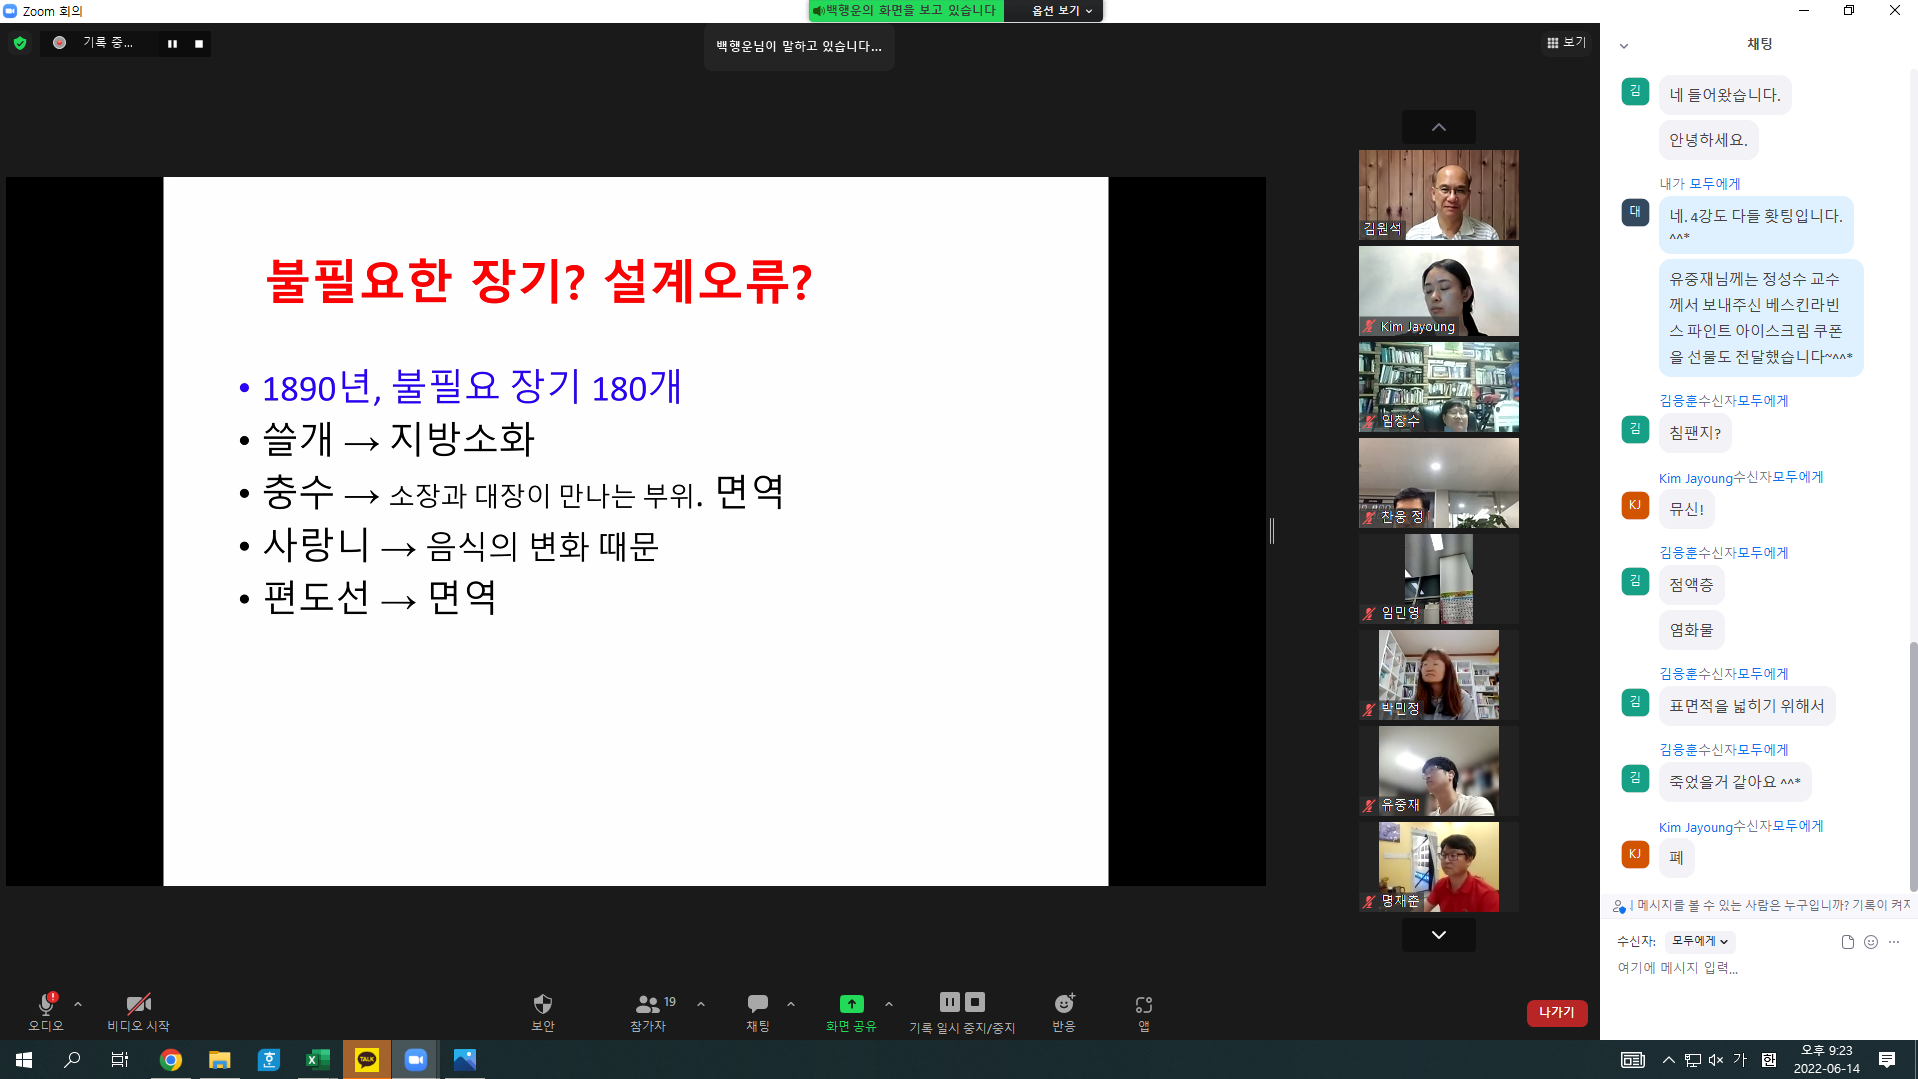The height and width of the screenshot is (1079, 1918).
Task: Collapse the chat panel header chevron
Action: (1623, 46)
